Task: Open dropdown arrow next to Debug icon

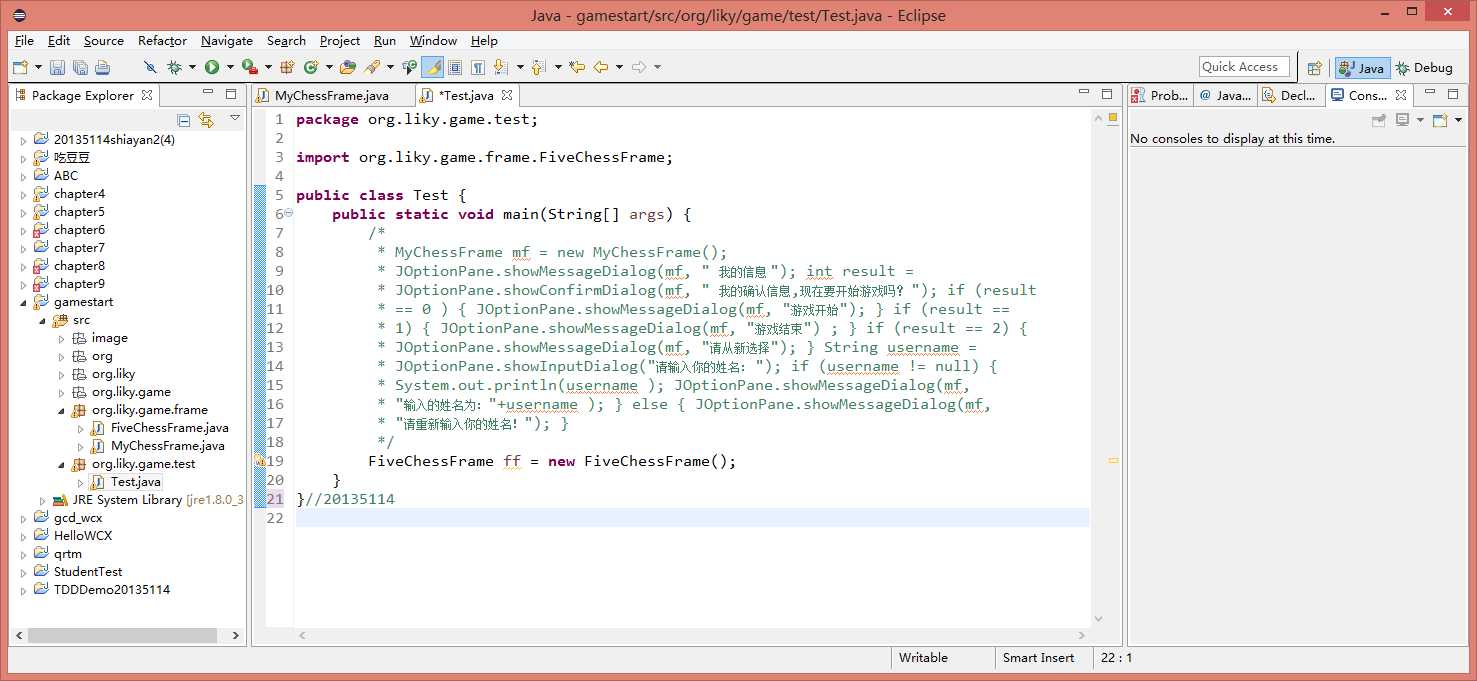Action: 191,67
